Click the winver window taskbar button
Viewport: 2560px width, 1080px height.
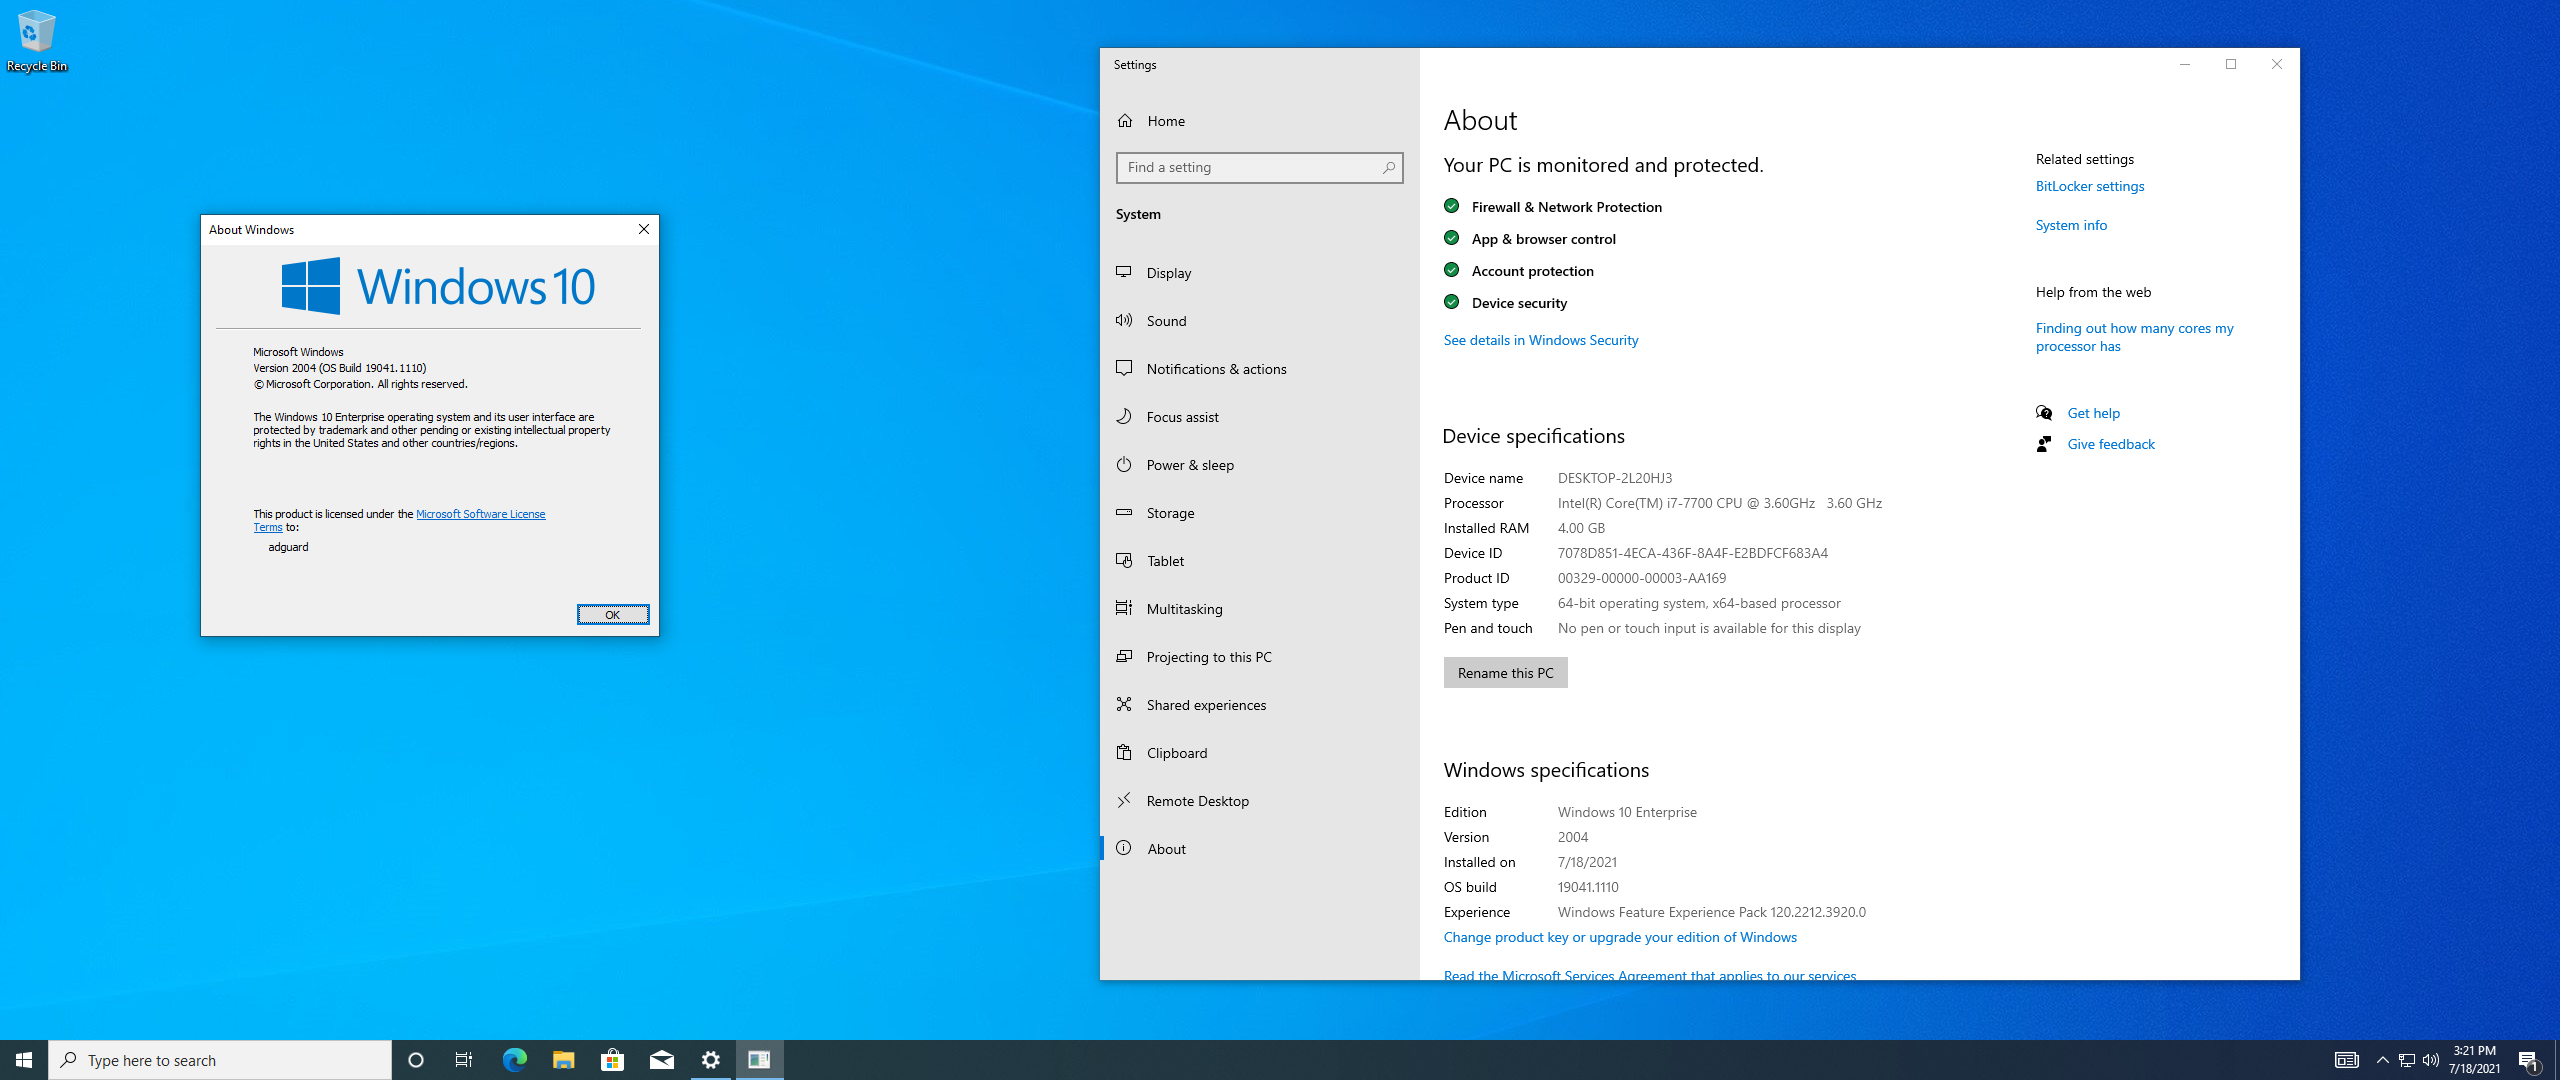tap(759, 1060)
